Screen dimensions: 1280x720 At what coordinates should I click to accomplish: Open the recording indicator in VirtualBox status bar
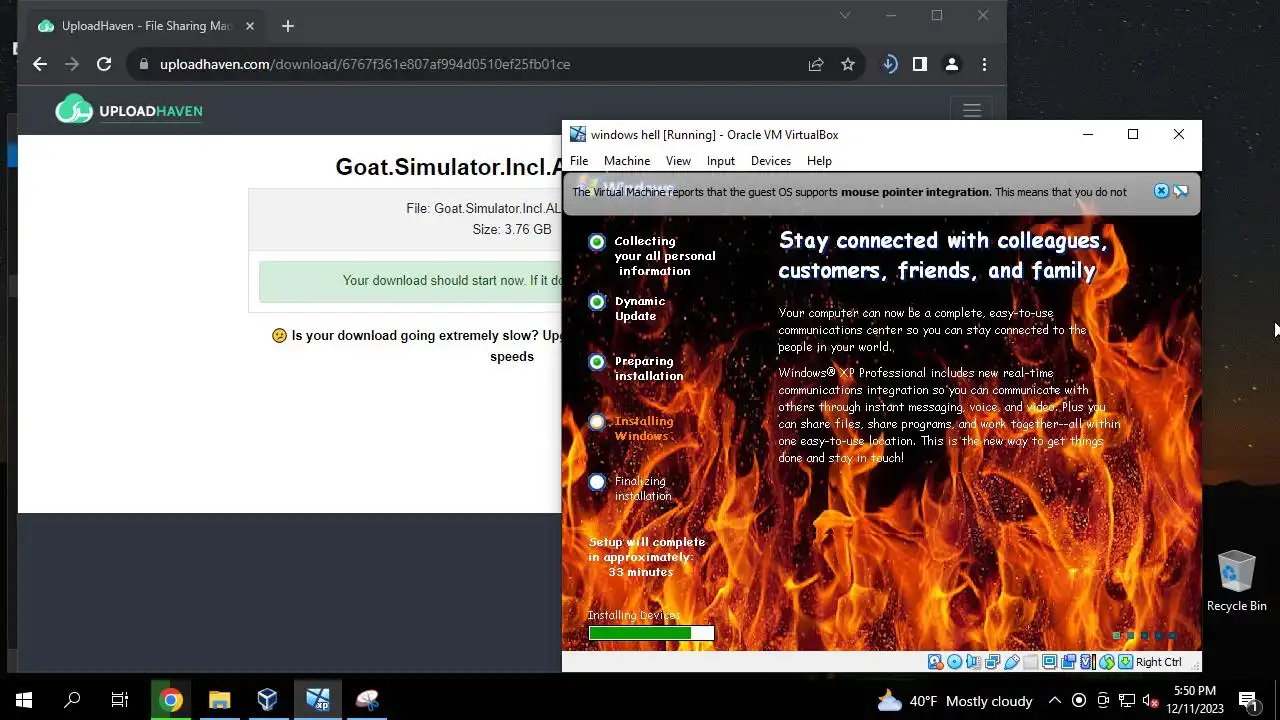[1069, 662]
